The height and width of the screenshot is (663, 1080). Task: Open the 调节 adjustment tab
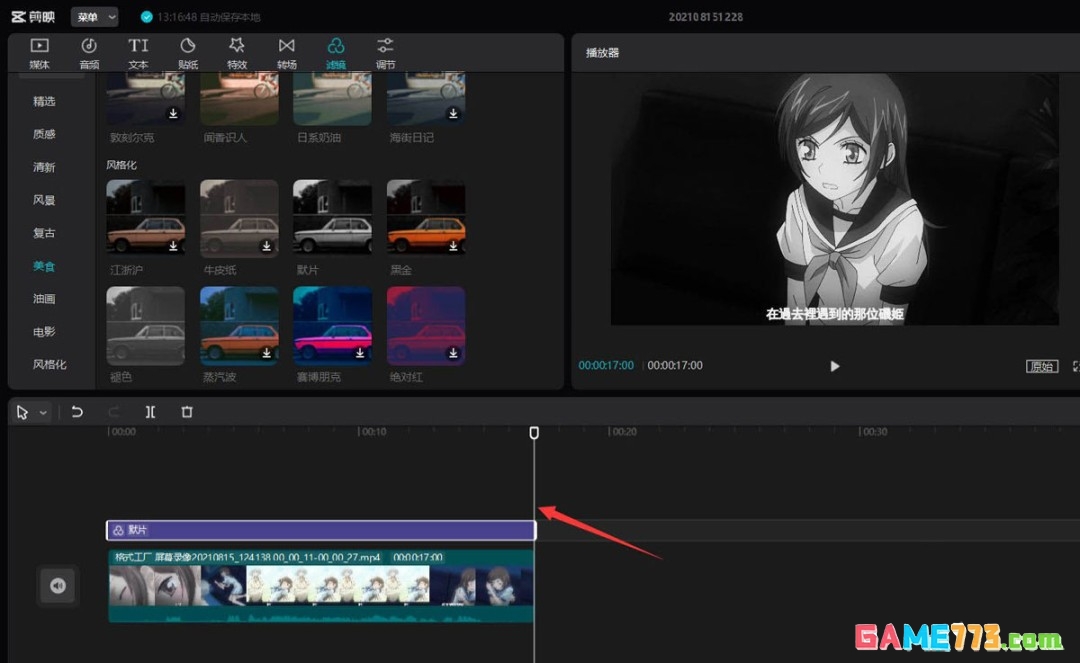coord(385,53)
